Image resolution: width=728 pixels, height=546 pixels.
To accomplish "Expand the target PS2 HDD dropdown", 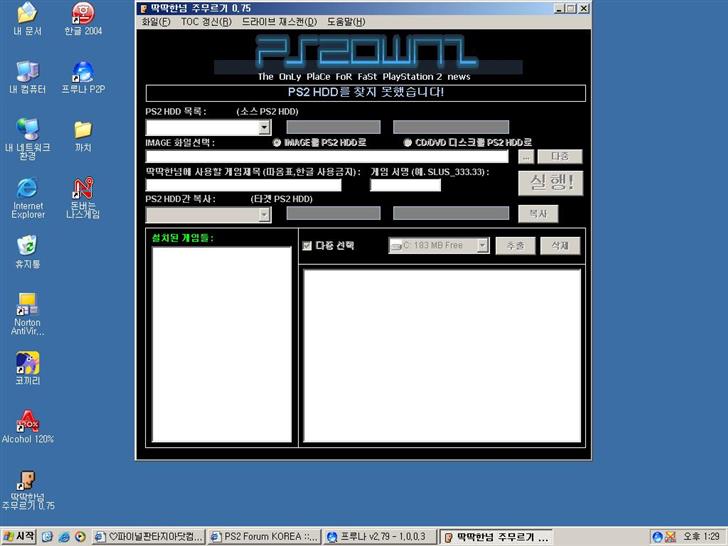I will point(265,214).
